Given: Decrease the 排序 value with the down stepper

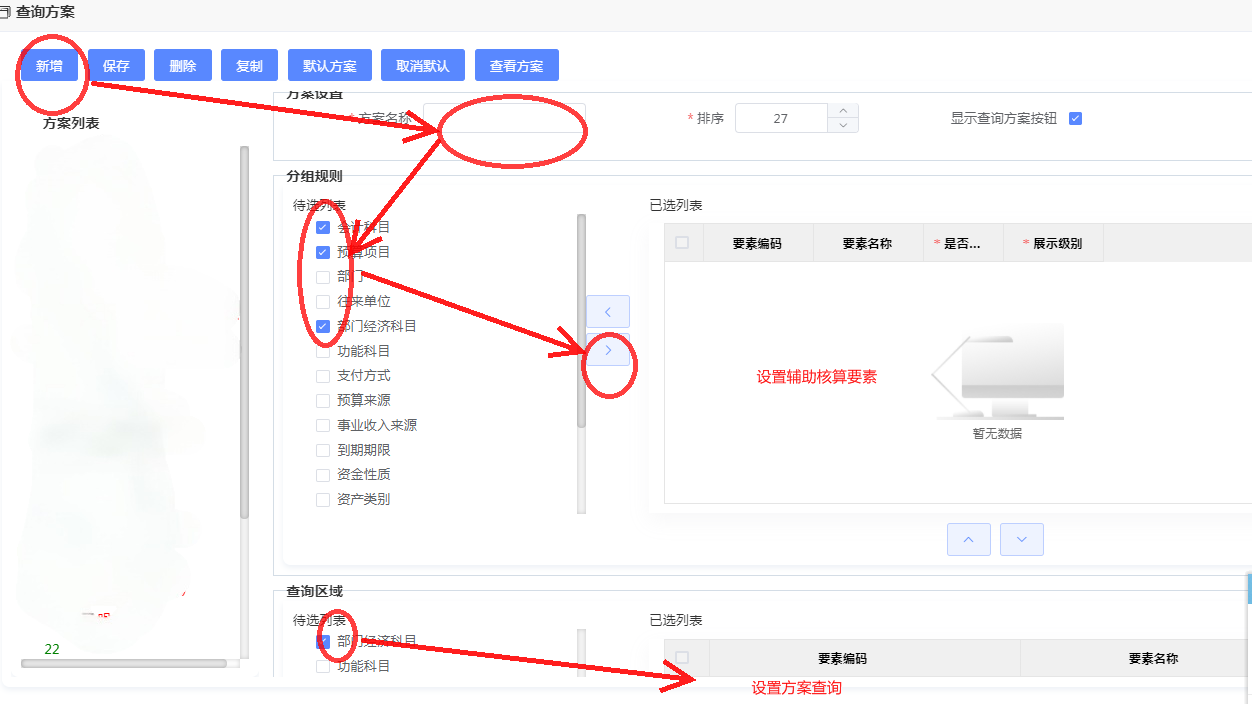Looking at the screenshot, I should coord(843,126).
